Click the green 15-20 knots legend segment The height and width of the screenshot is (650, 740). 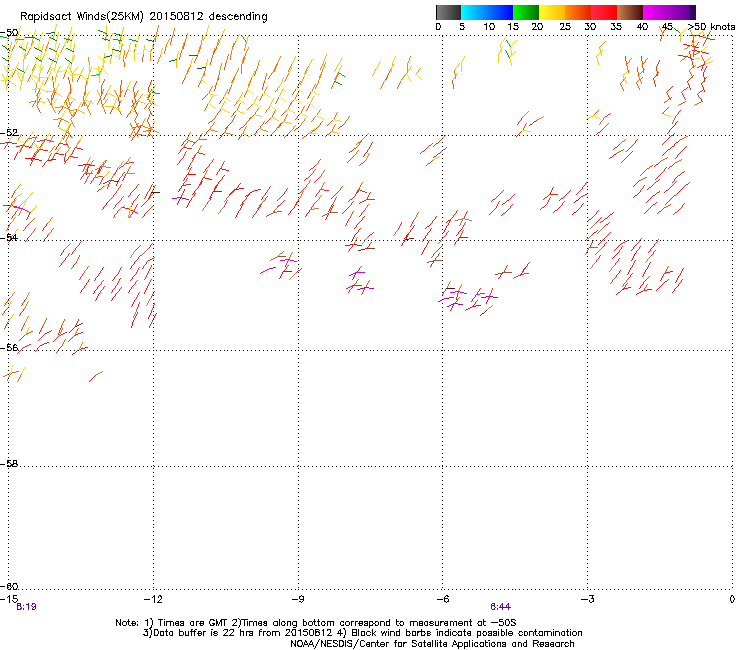(526, 12)
